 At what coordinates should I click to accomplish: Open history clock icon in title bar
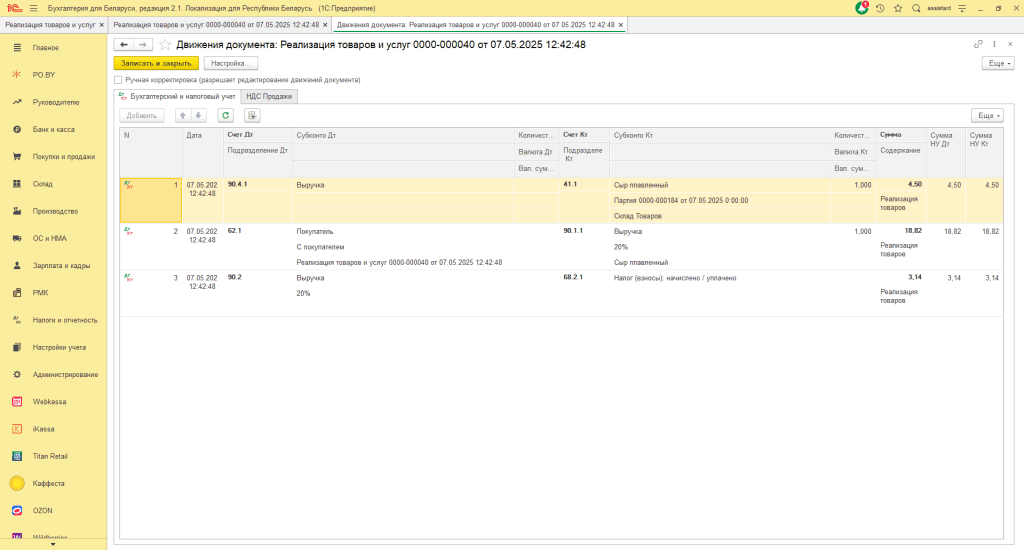click(880, 8)
